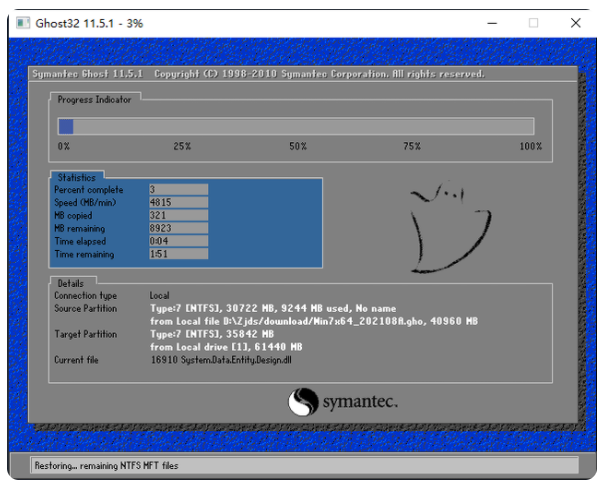Close the Ghost32 window
This screenshot has height=485, width=612.
coord(576,22)
